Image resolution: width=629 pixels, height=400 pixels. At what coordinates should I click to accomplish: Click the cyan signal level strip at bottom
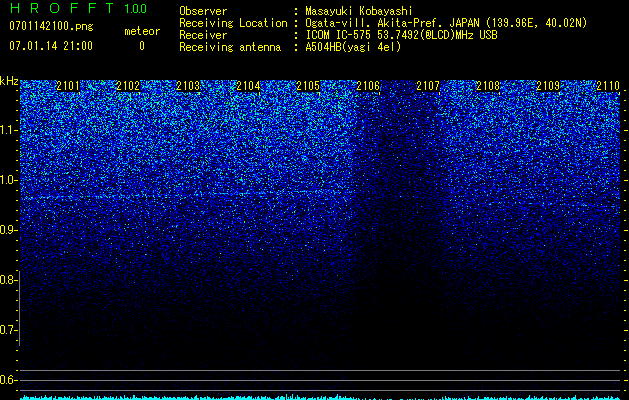pos(321,397)
